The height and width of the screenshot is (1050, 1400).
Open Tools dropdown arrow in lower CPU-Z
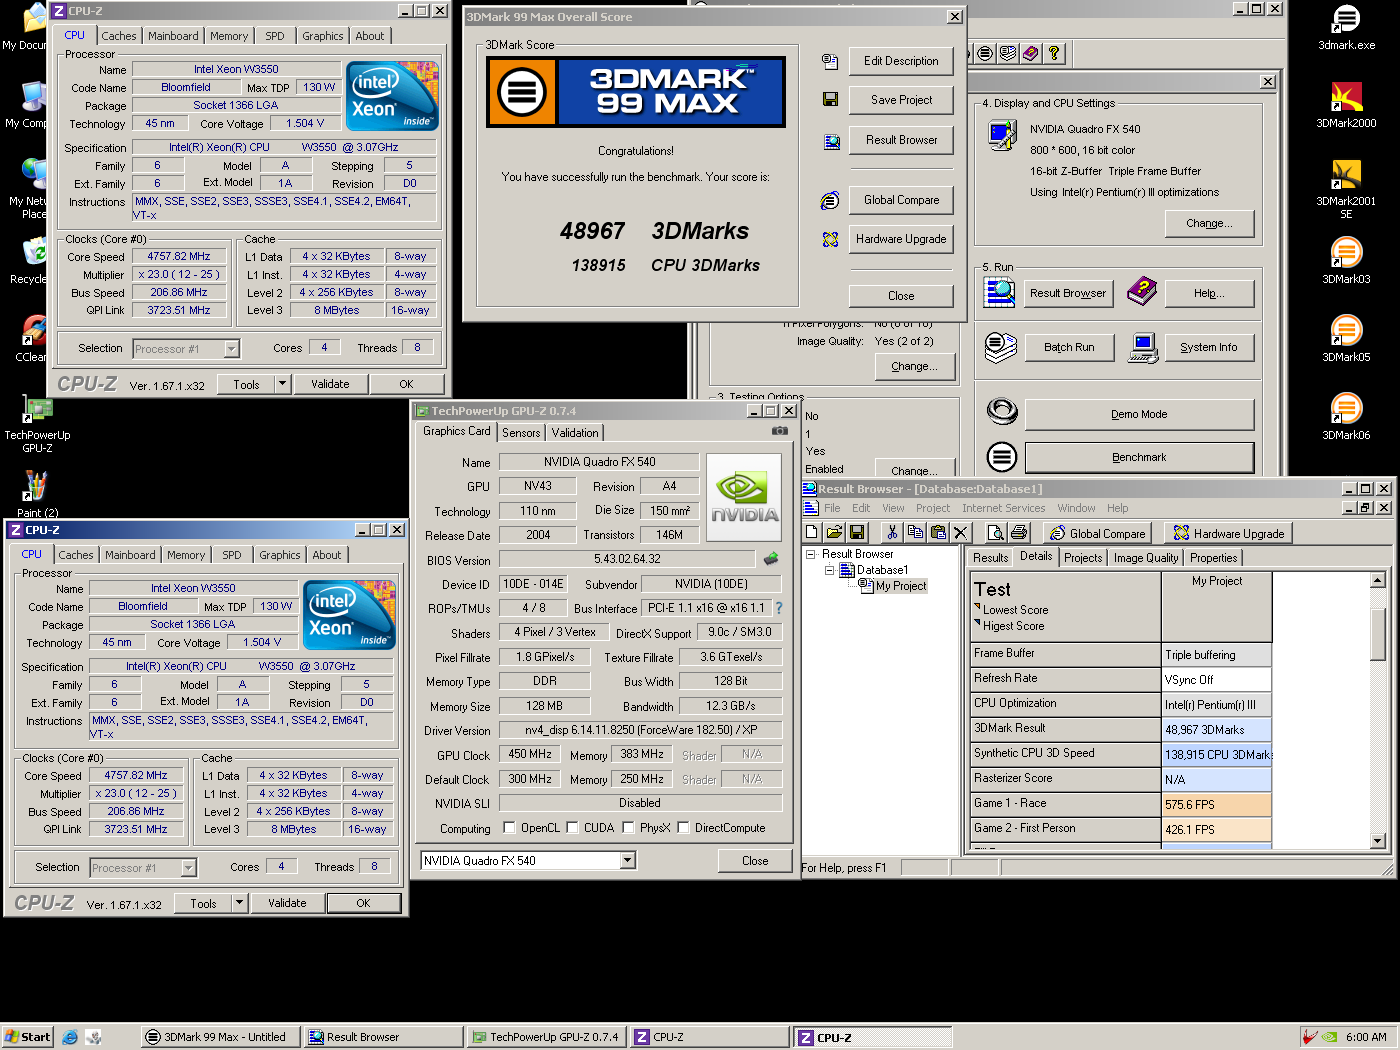tap(239, 903)
